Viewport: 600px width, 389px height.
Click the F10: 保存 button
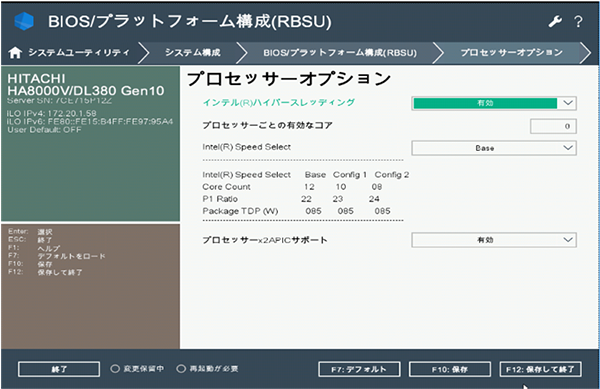click(450, 369)
